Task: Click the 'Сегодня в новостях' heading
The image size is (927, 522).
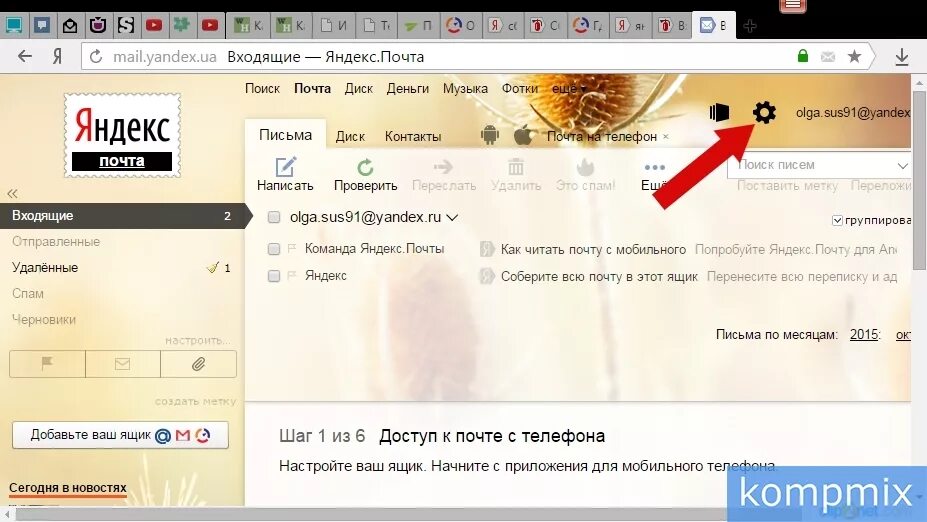Action: [x=68, y=488]
